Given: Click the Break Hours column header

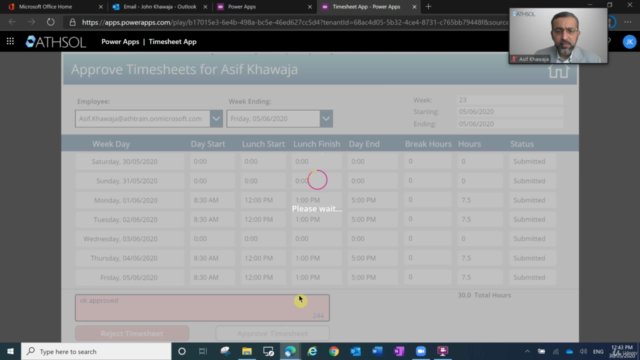Looking at the screenshot, I should tap(428, 144).
